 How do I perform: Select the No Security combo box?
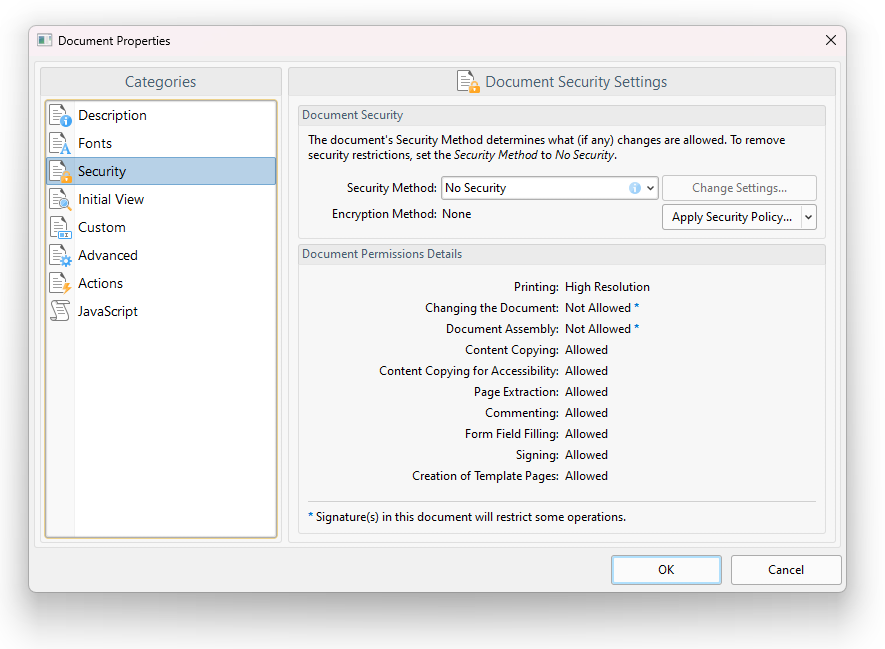point(550,188)
